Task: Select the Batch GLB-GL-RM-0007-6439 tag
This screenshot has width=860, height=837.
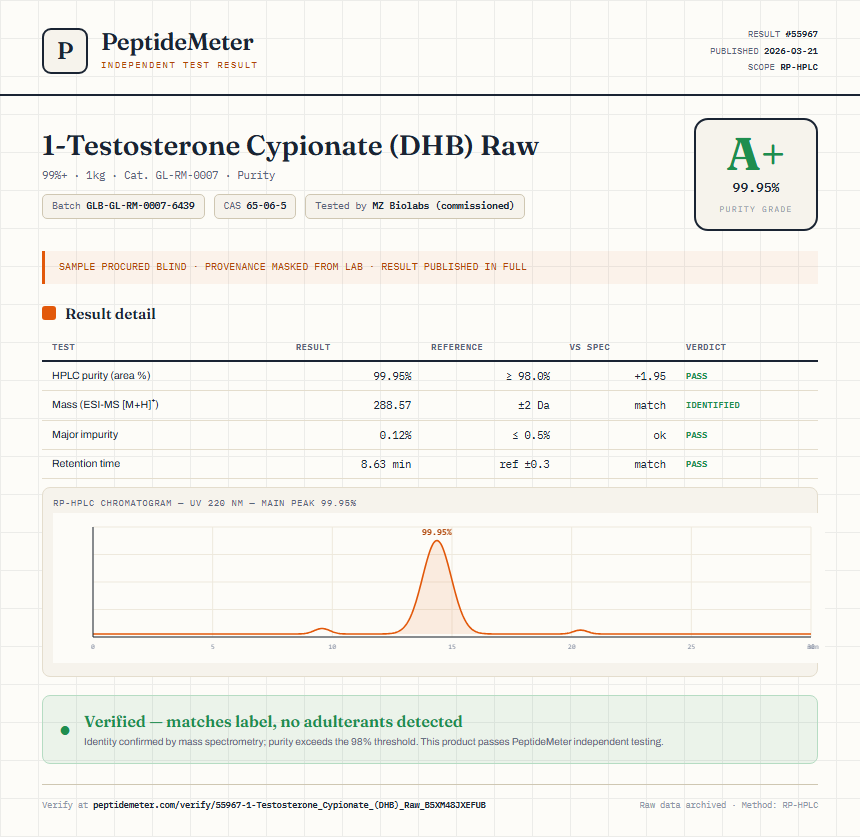Action: (x=123, y=206)
